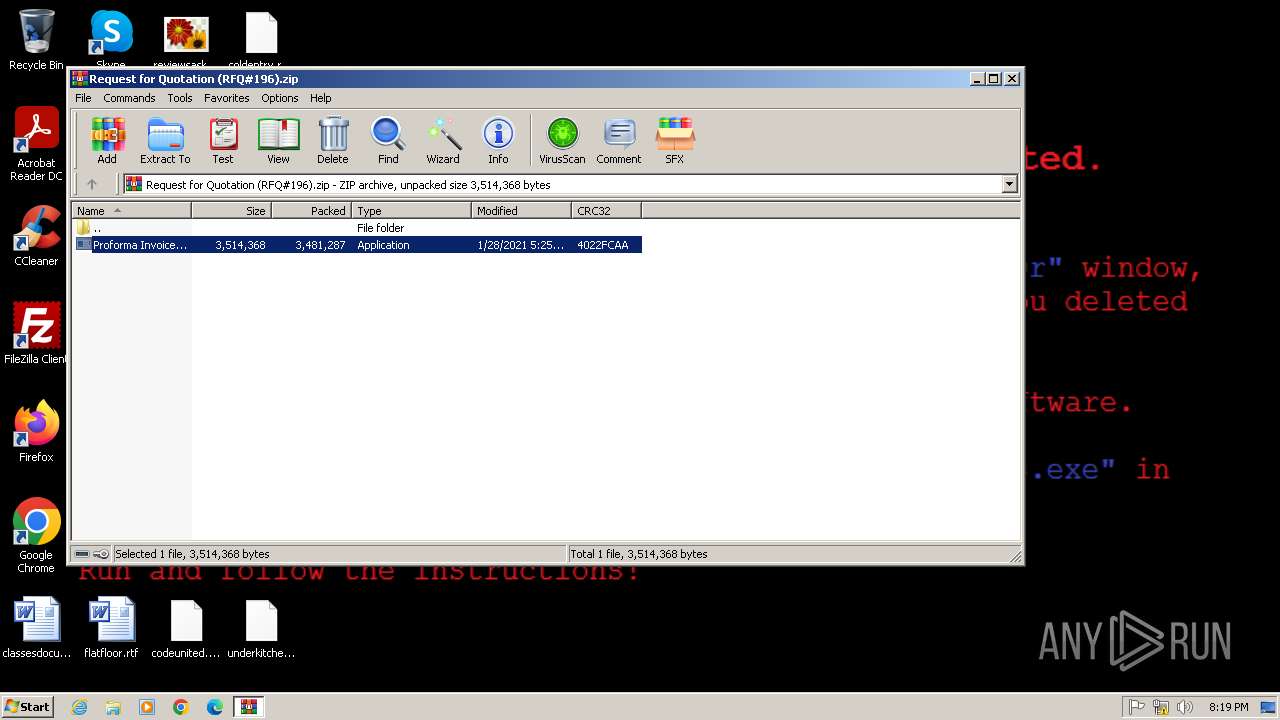Viewport: 1280px width, 720px height.
Task: Sort by CRC32 column header
Action: coord(607,210)
